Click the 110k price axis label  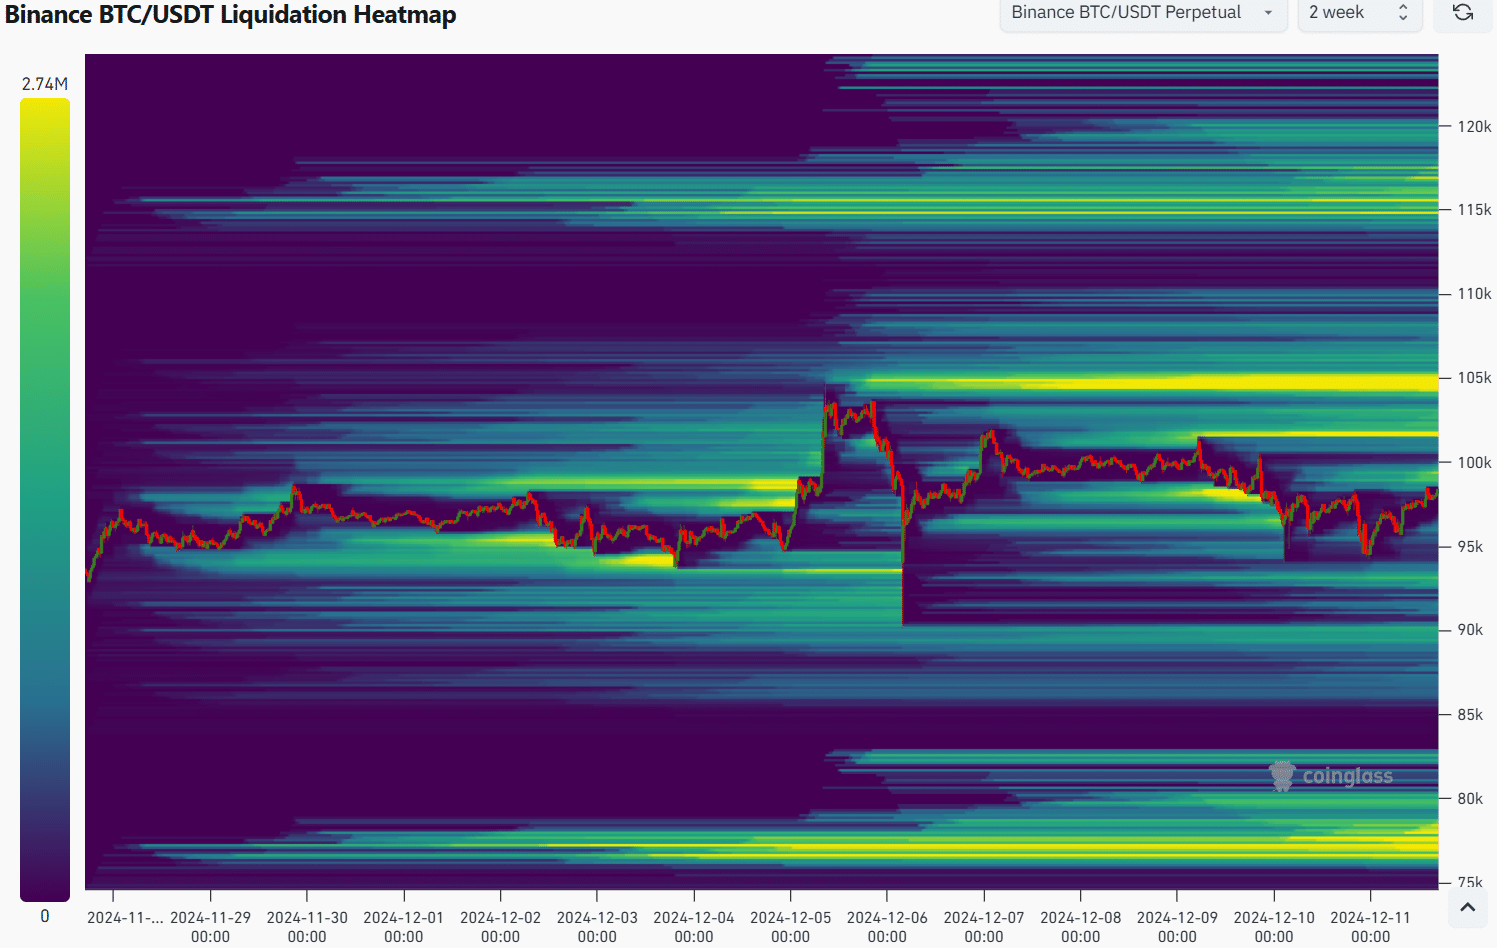pyautogui.click(x=1474, y=294)
